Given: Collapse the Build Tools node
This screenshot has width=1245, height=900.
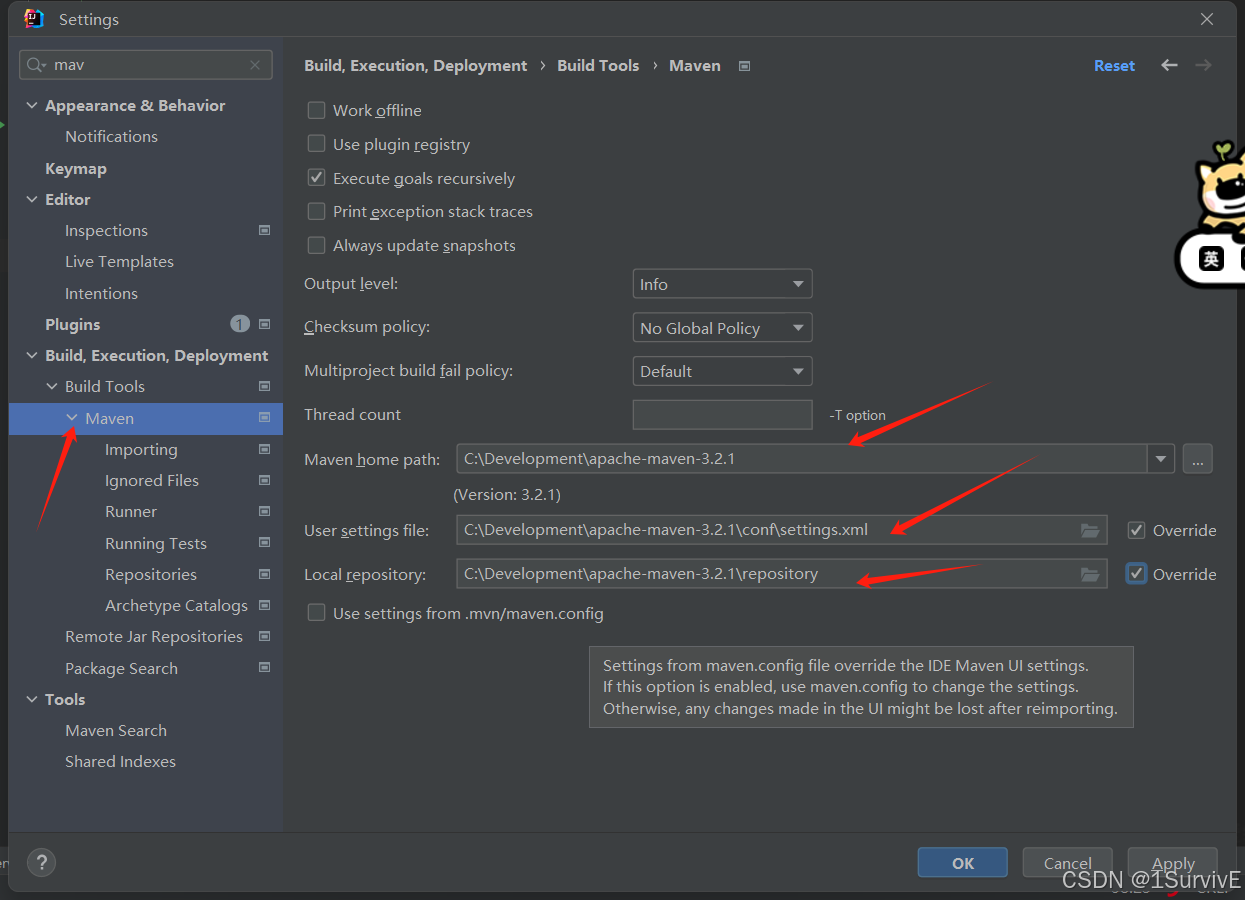Looking at the screenshot, I should (52, 386).
